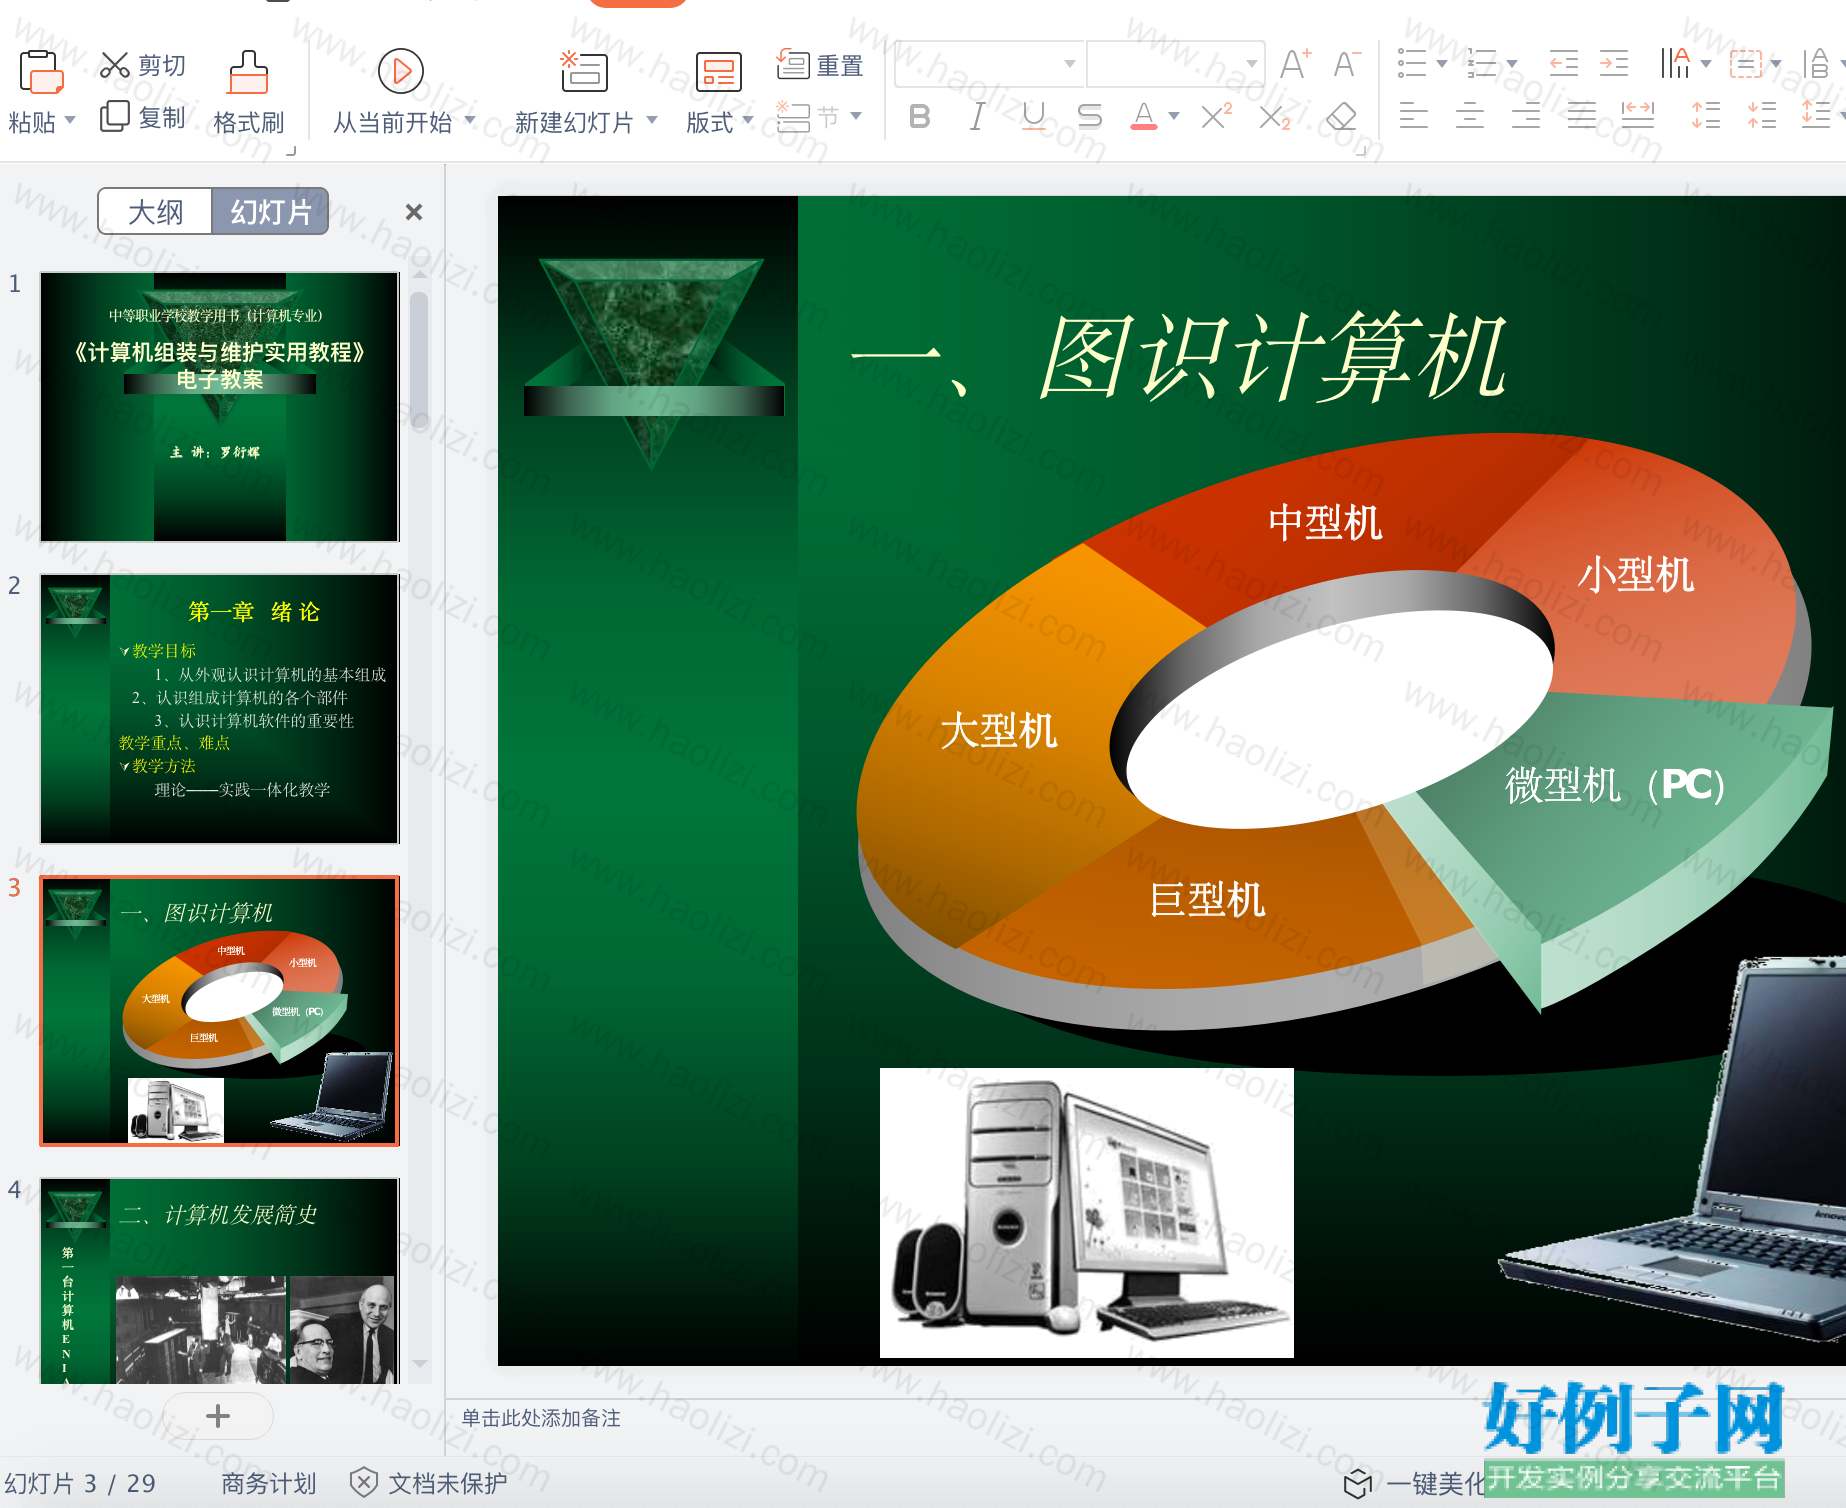Viewport: 1846px width, 1508px height.
Task: Select the 微型机 (PC) chart segment
Action: click(x=1614, y=784)
